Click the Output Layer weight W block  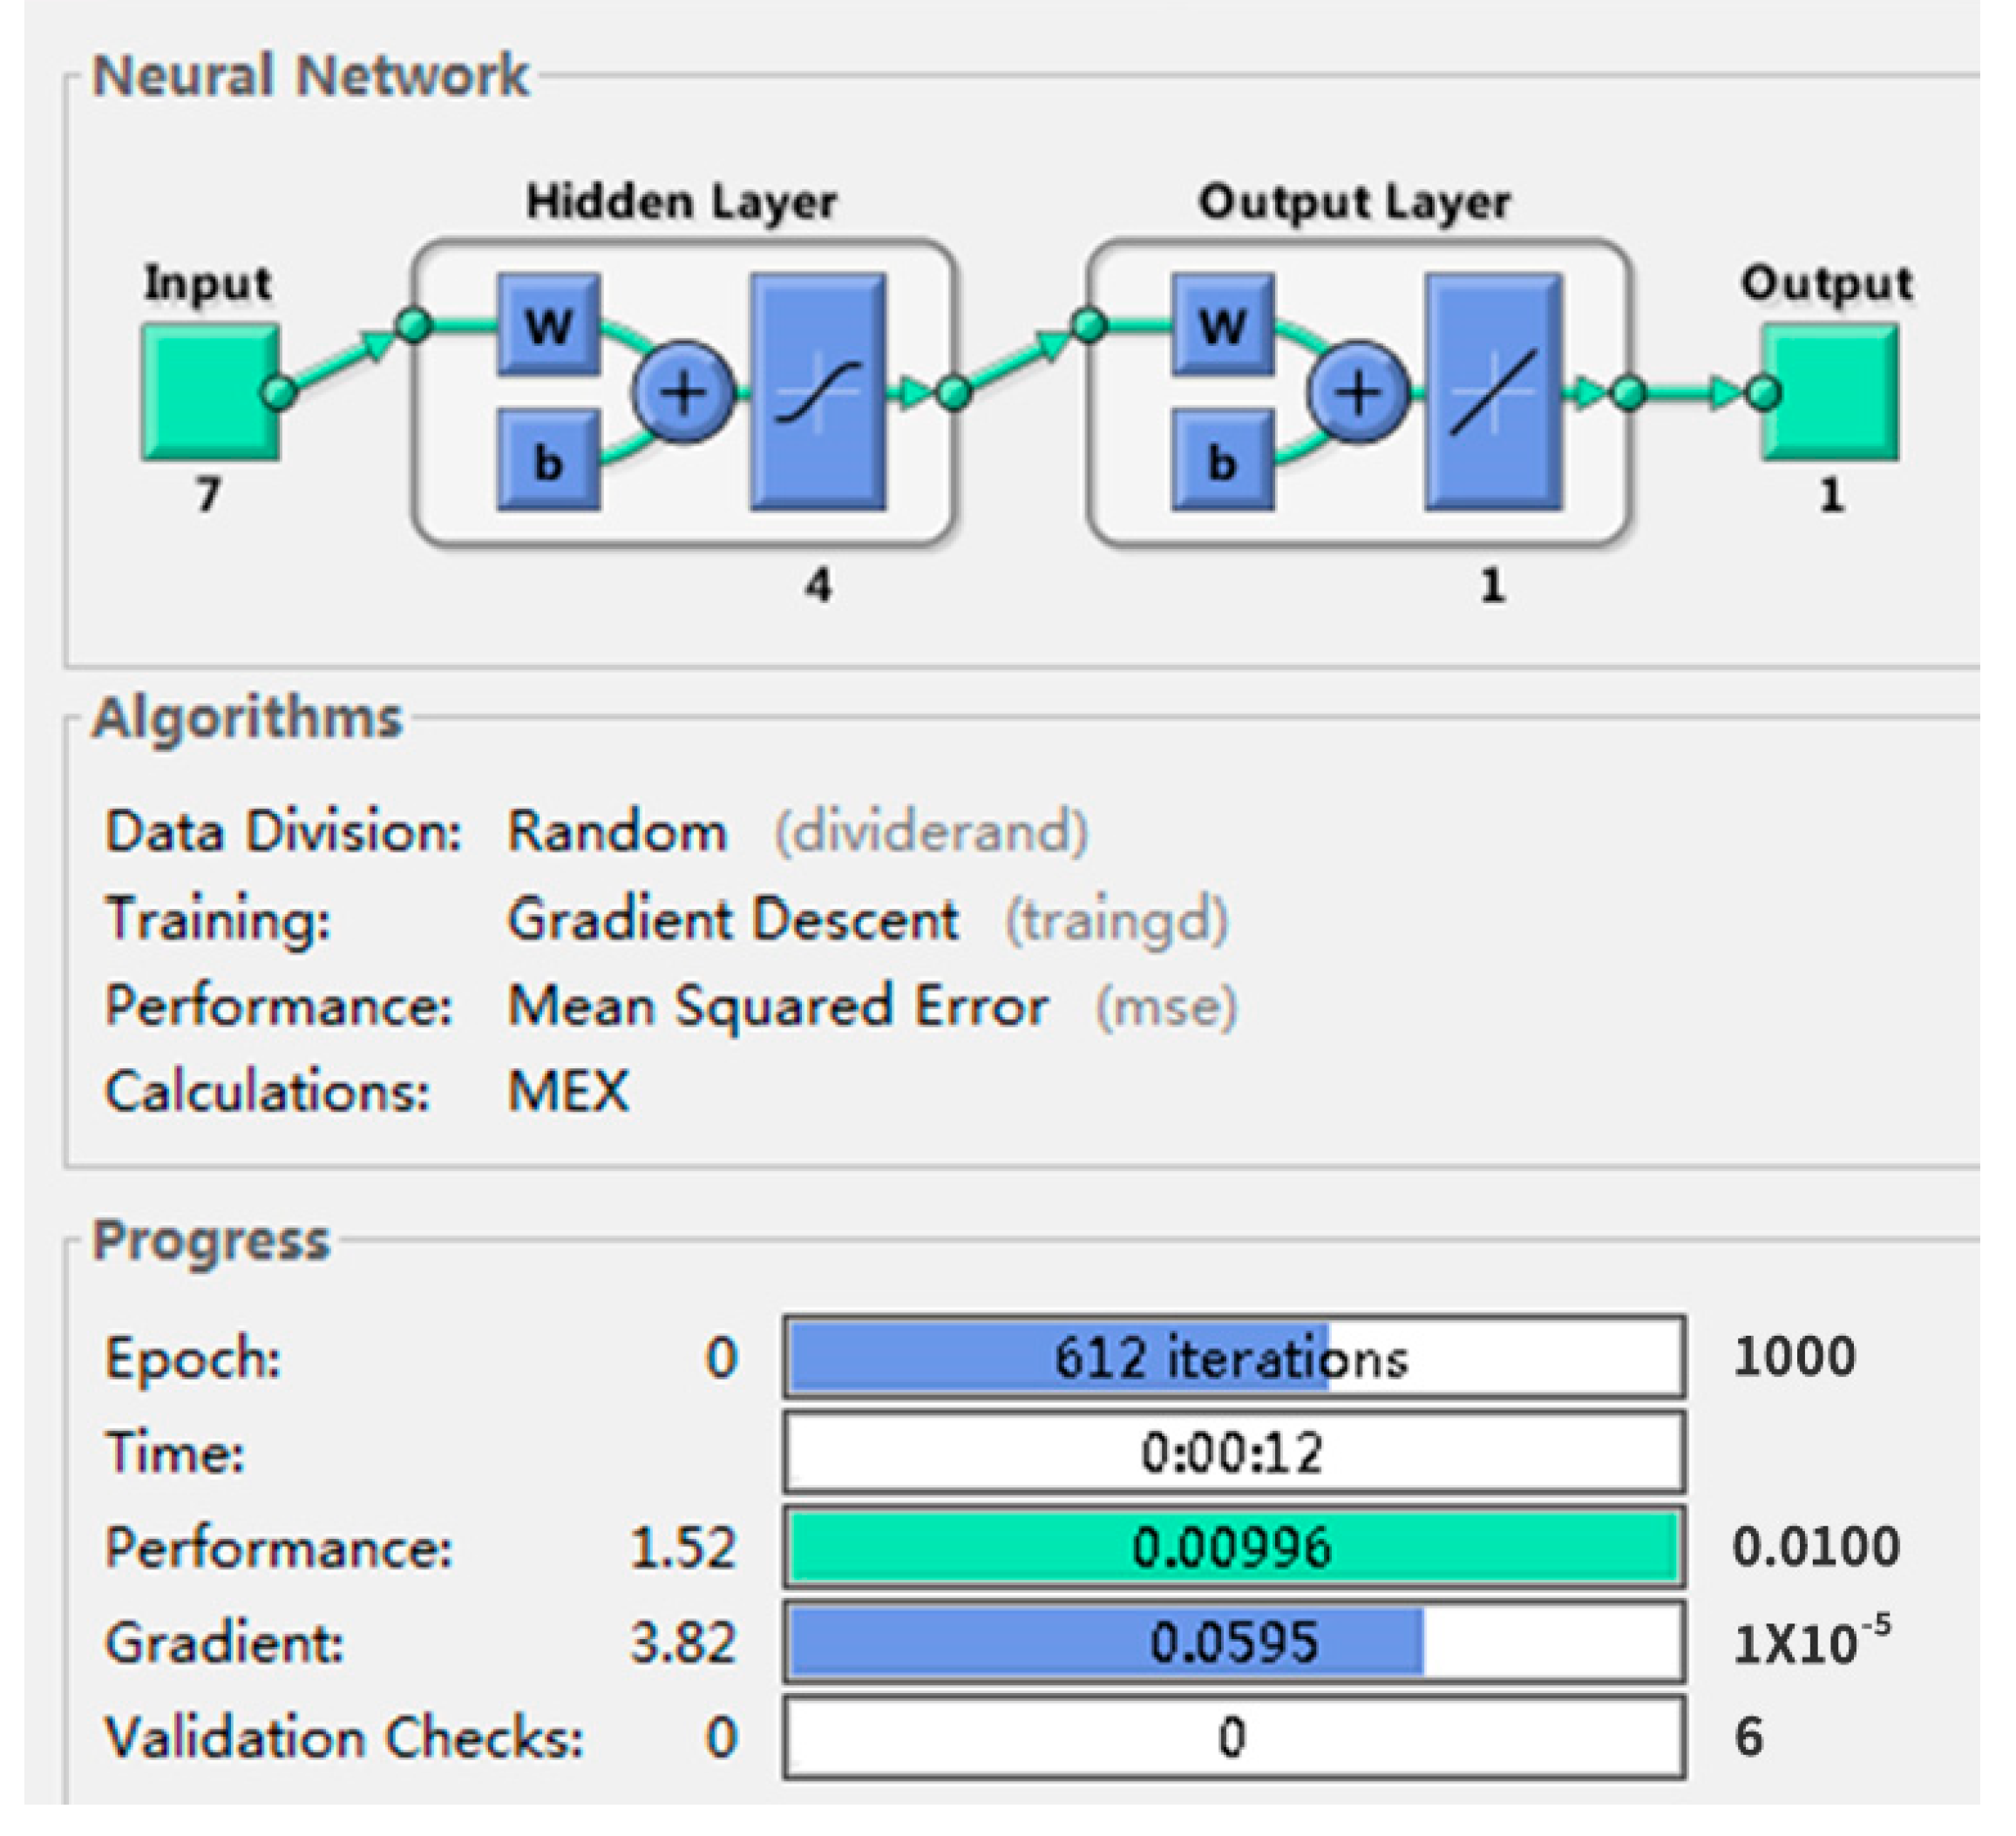point(1222,325)
